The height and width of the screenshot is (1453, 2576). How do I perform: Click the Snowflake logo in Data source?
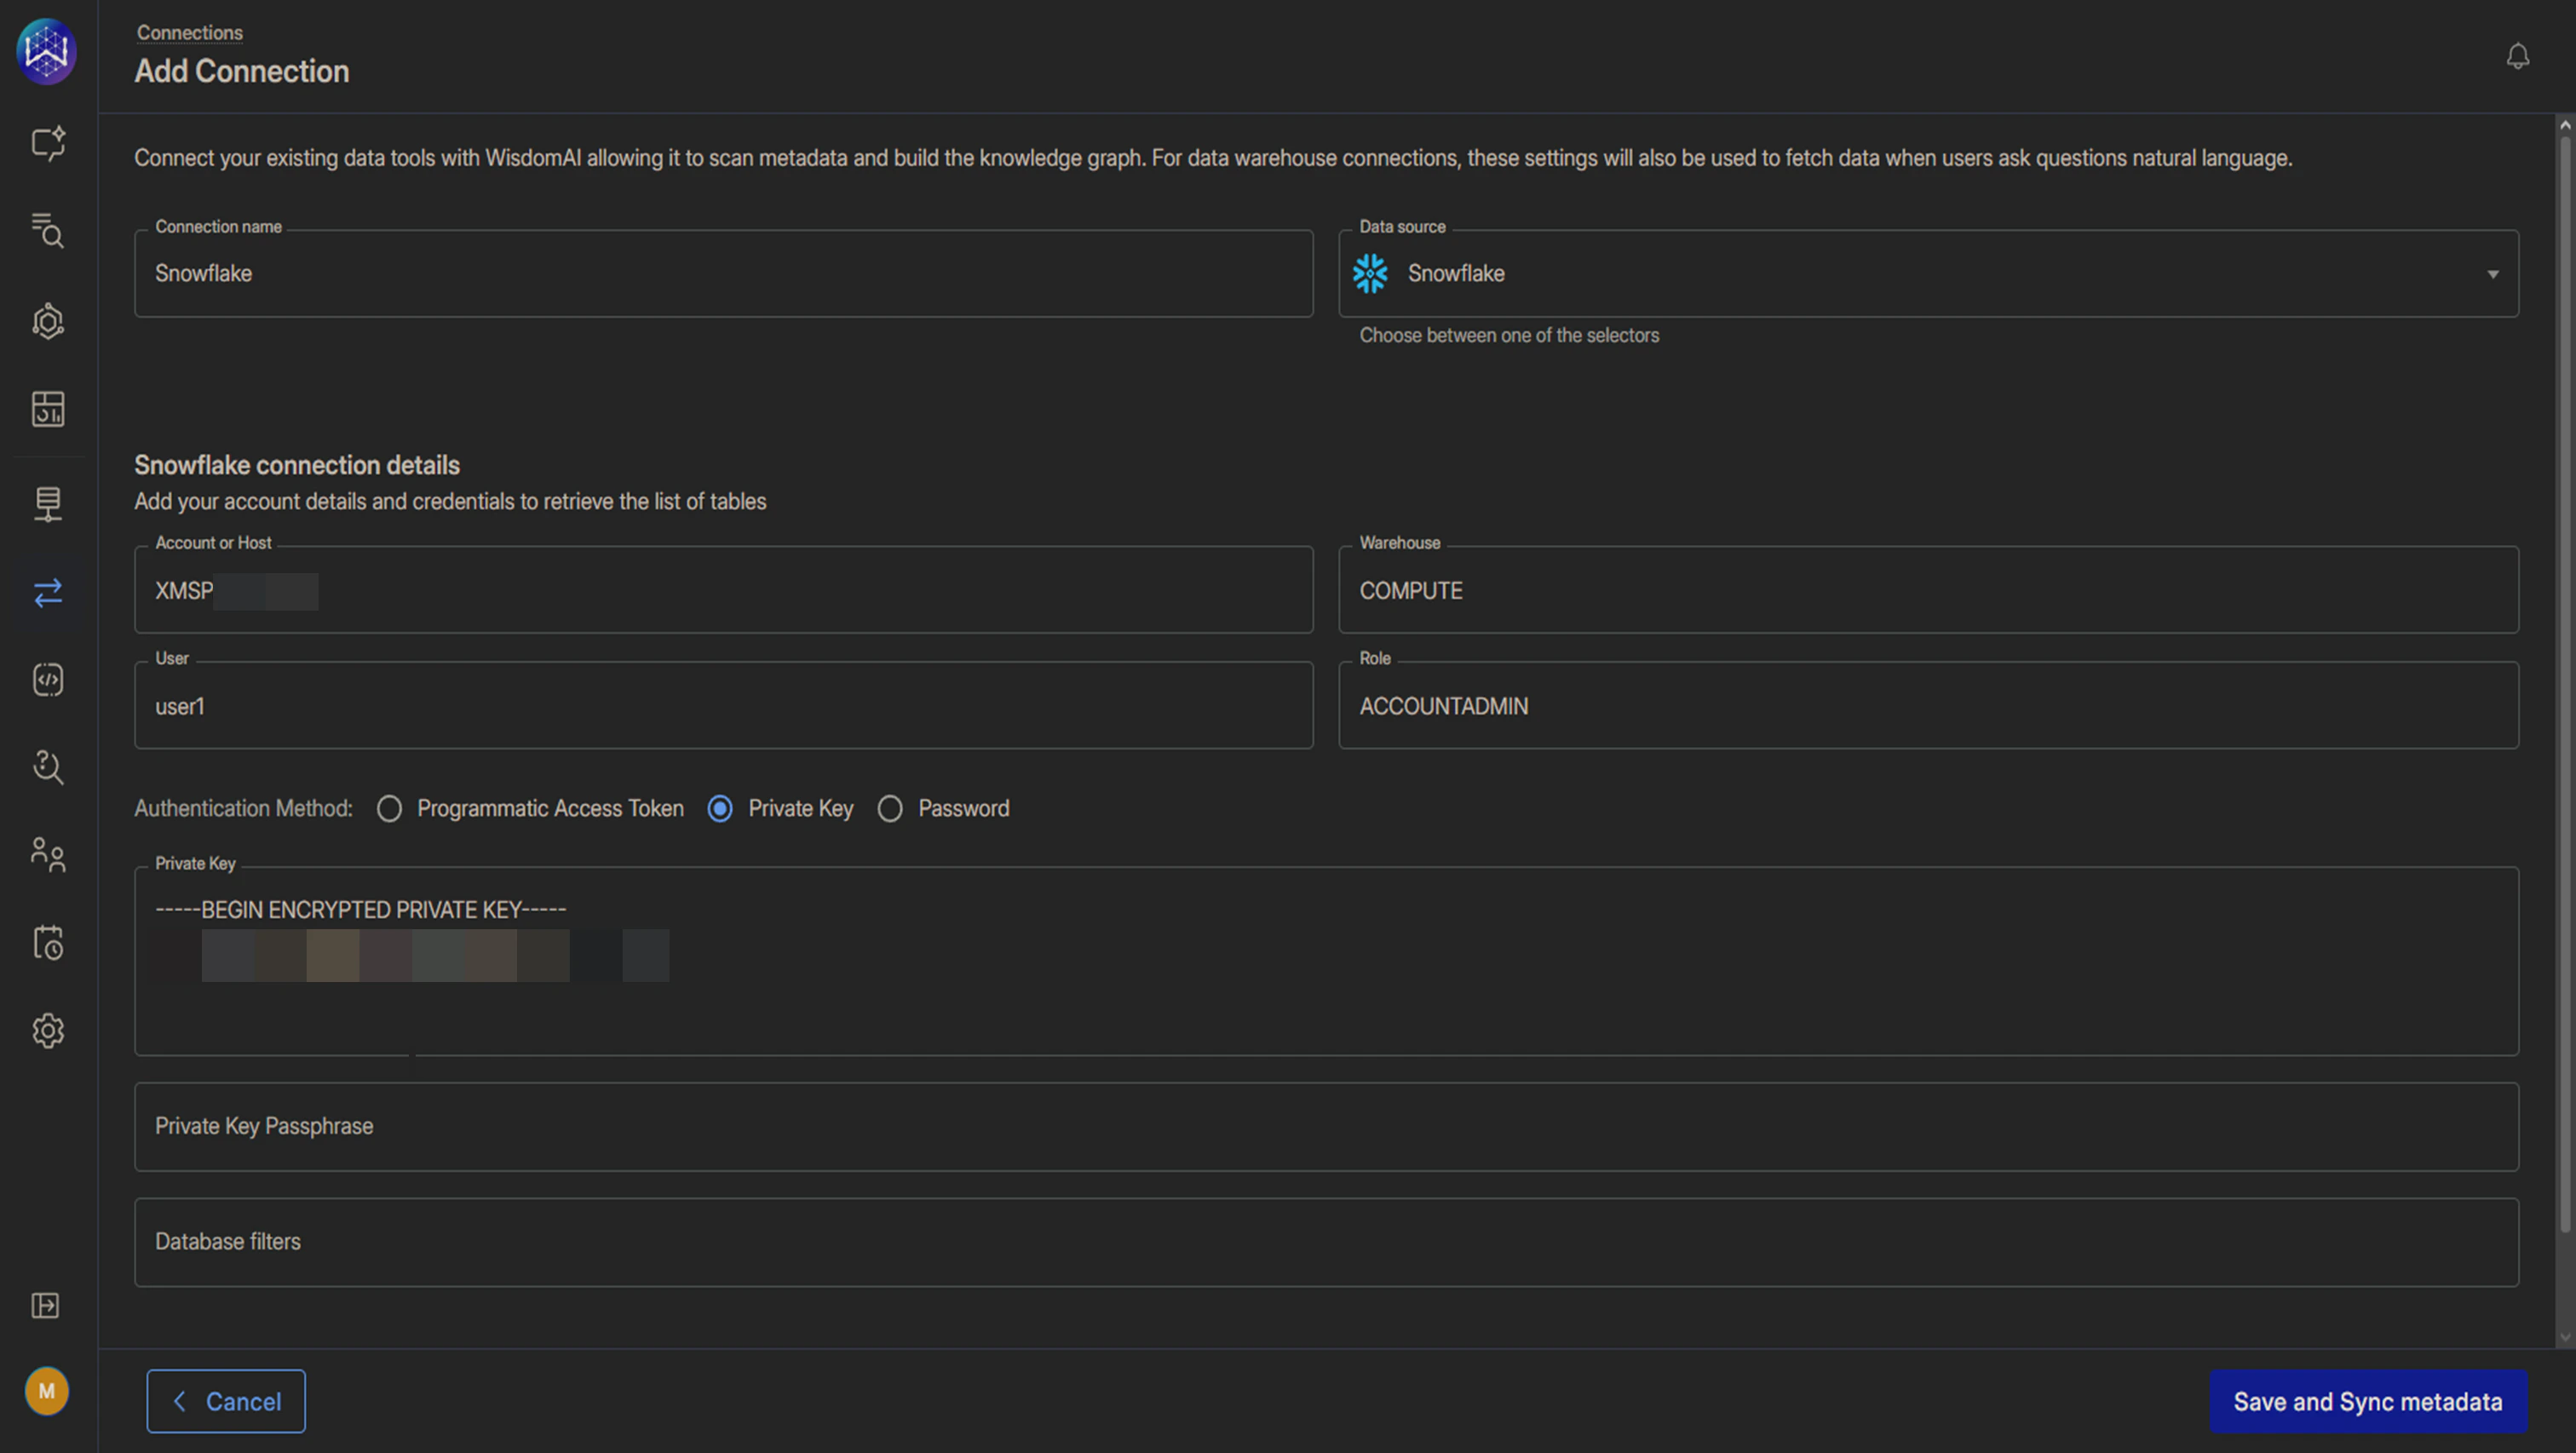point(1370,273)
